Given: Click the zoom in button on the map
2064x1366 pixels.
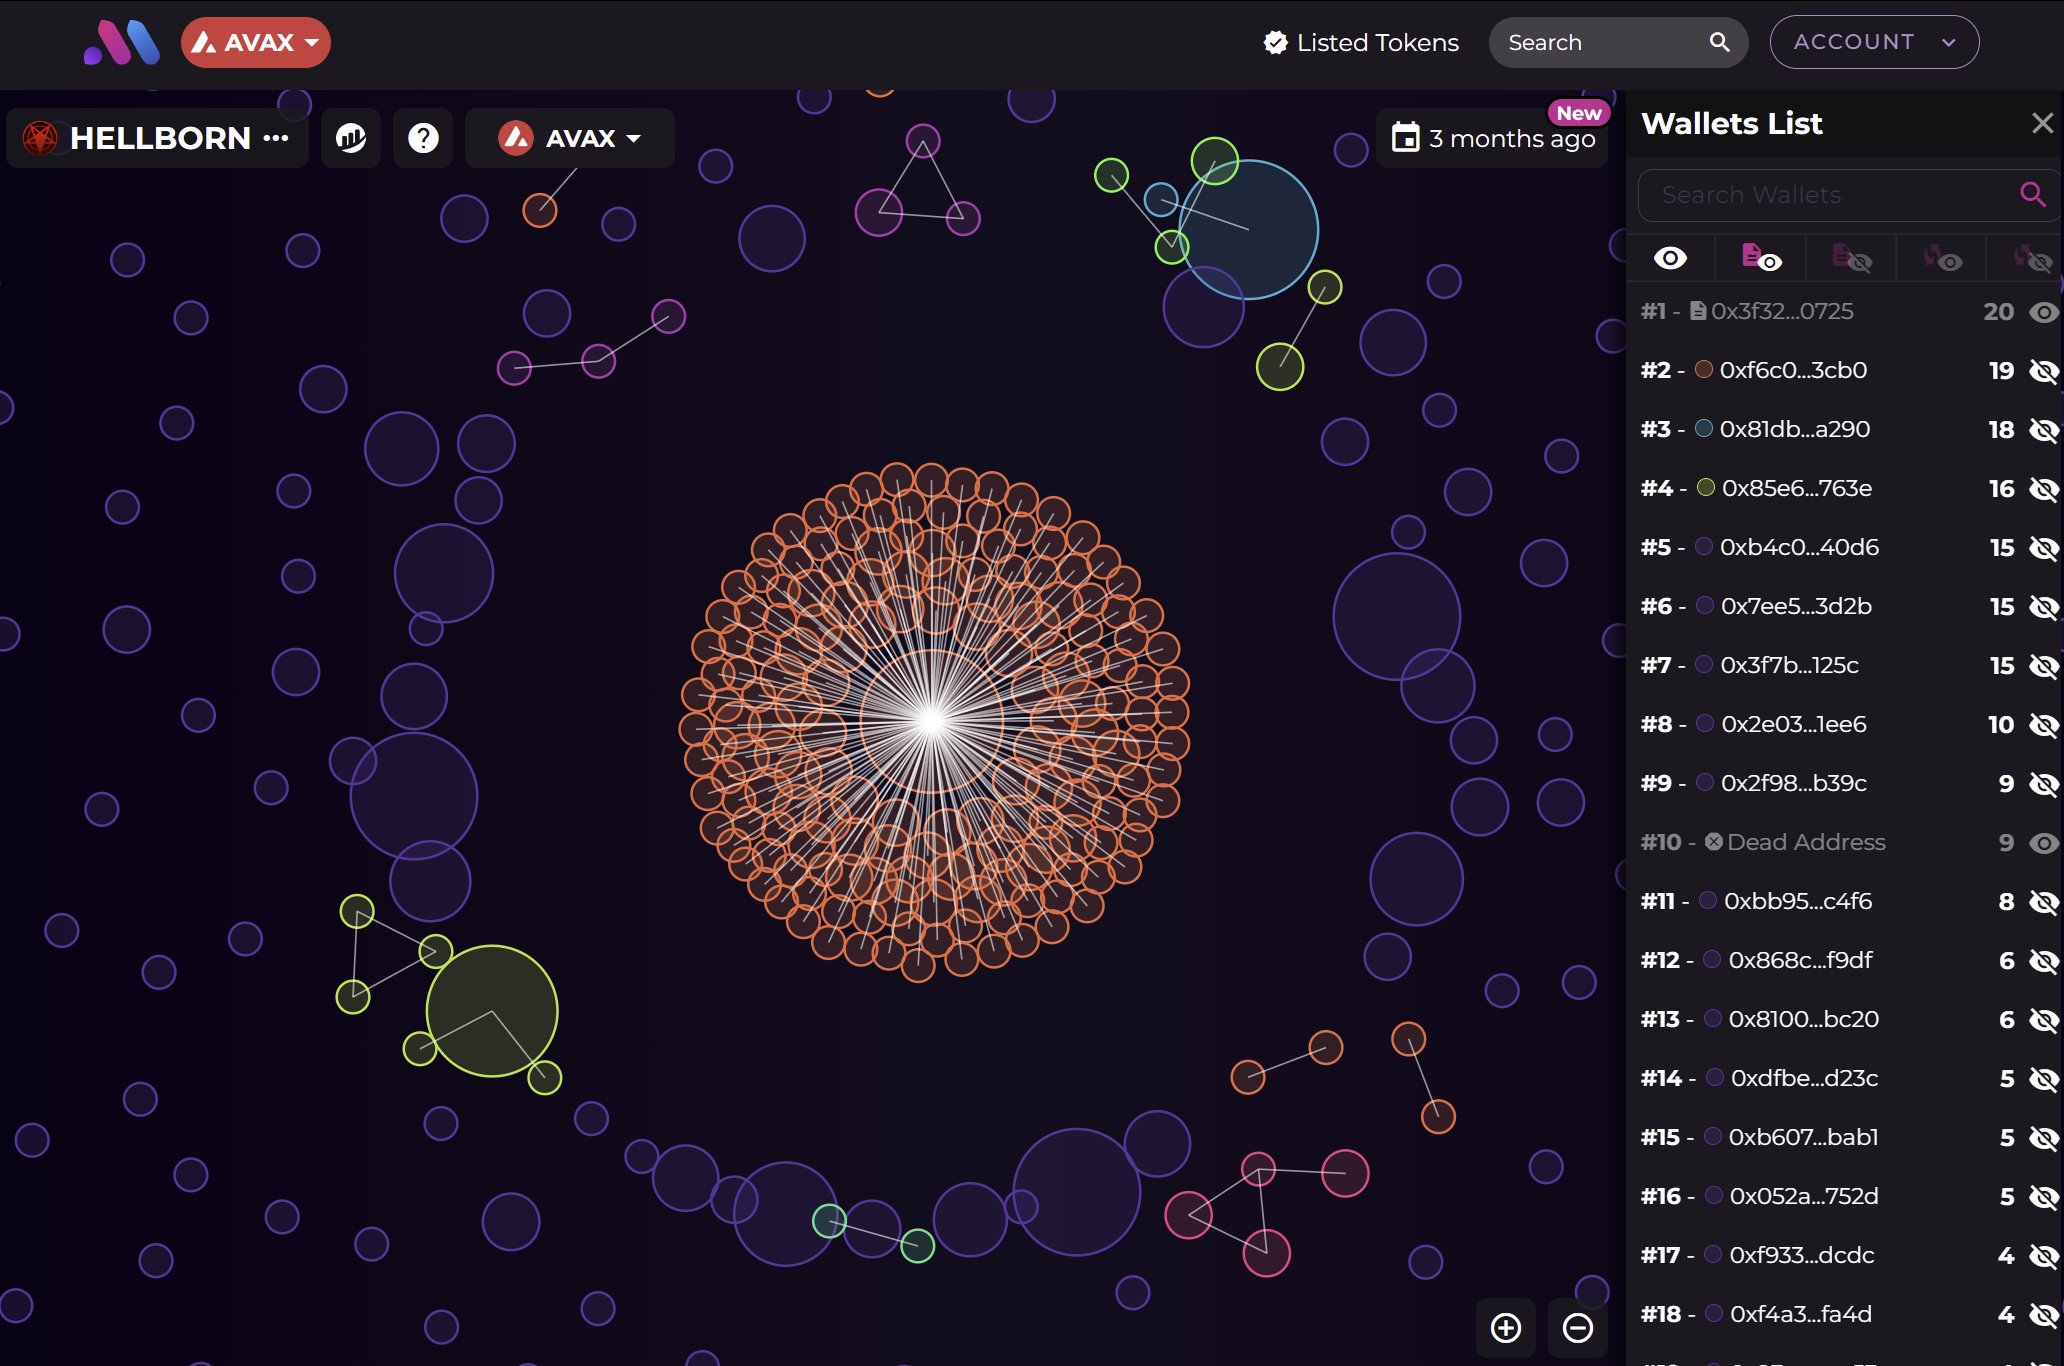Looking at the screenshot, I should point(1505,1328).
